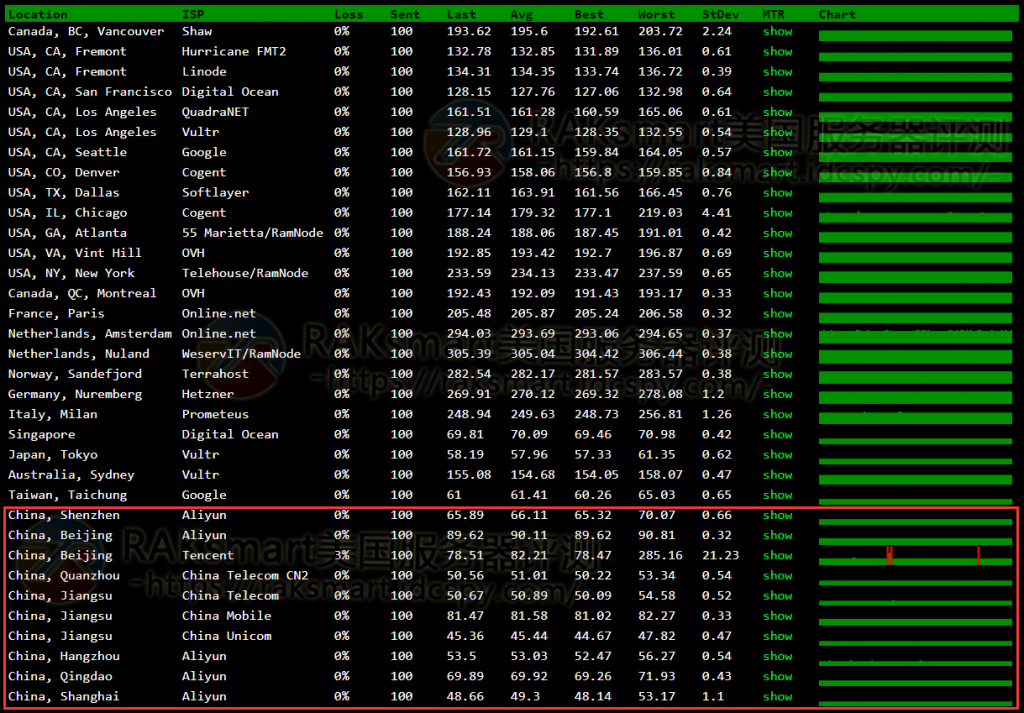Show MTR for Norway Sandefjord Terrahost
The height and width of the screenshot is (713, 1024).
777,374
